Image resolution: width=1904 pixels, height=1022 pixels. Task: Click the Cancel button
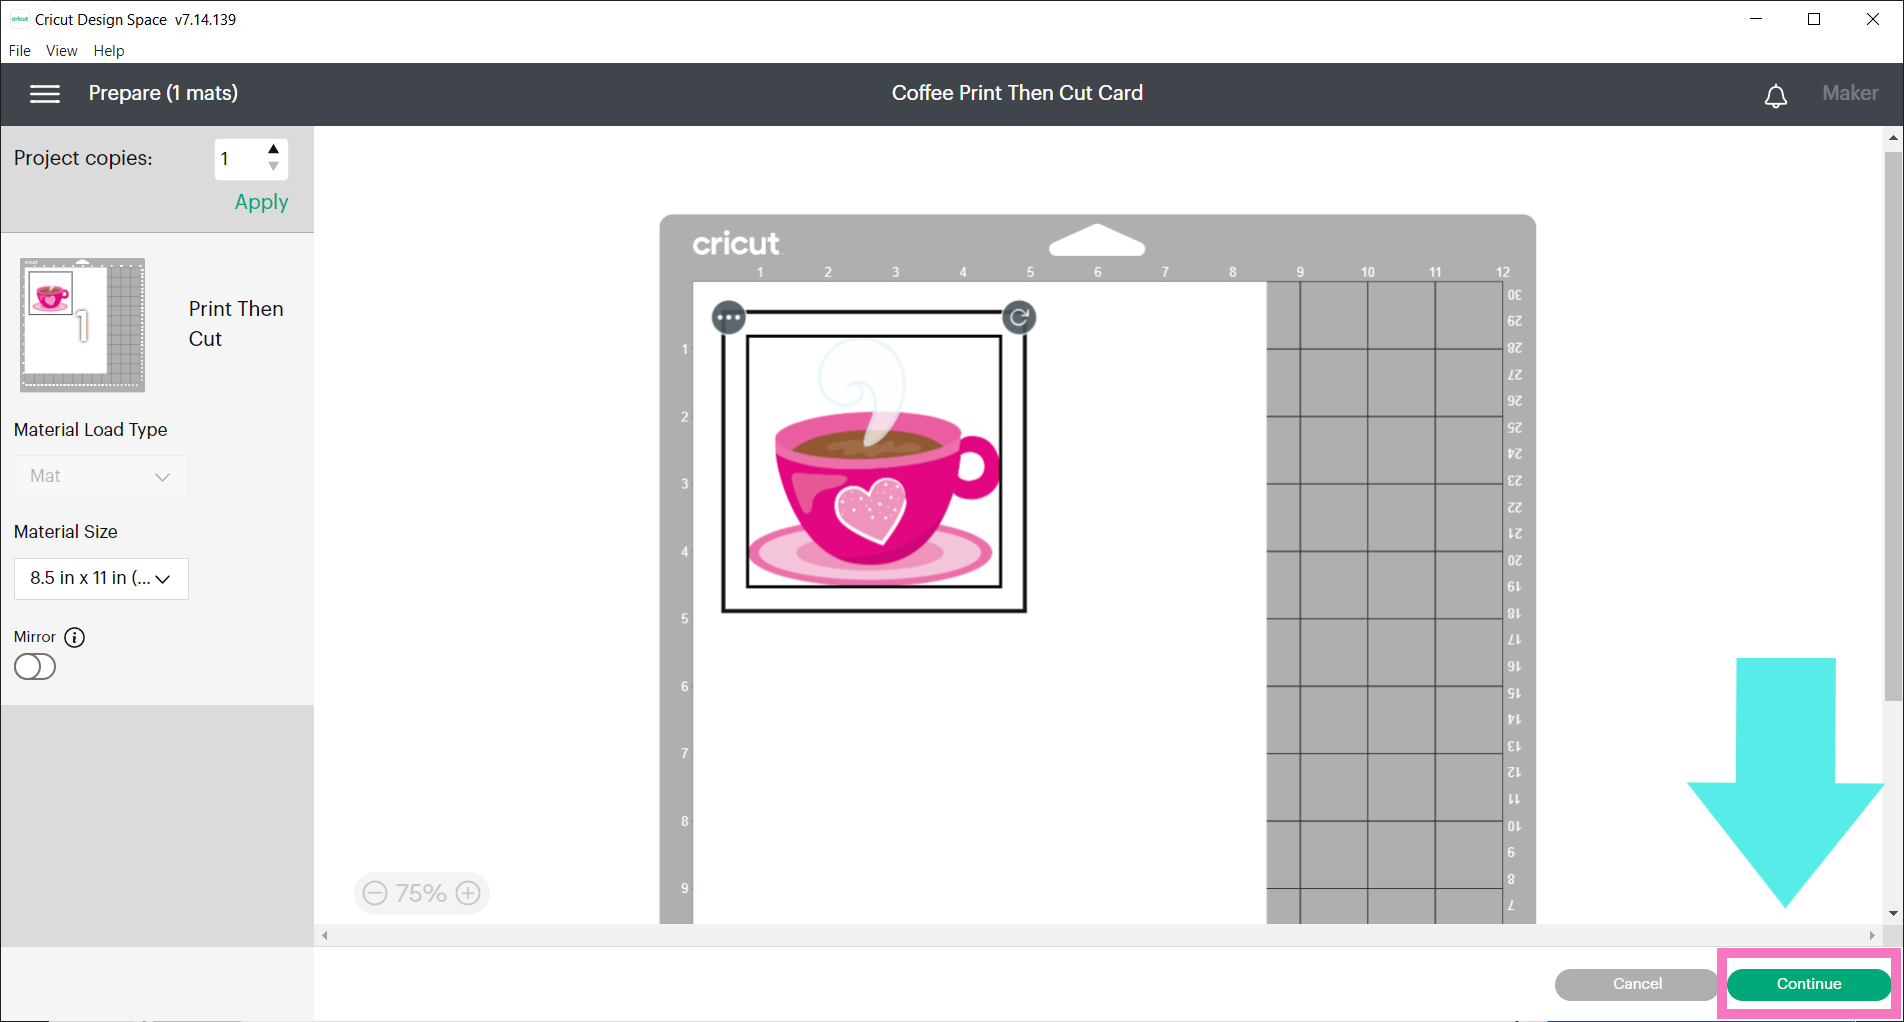1636,984
